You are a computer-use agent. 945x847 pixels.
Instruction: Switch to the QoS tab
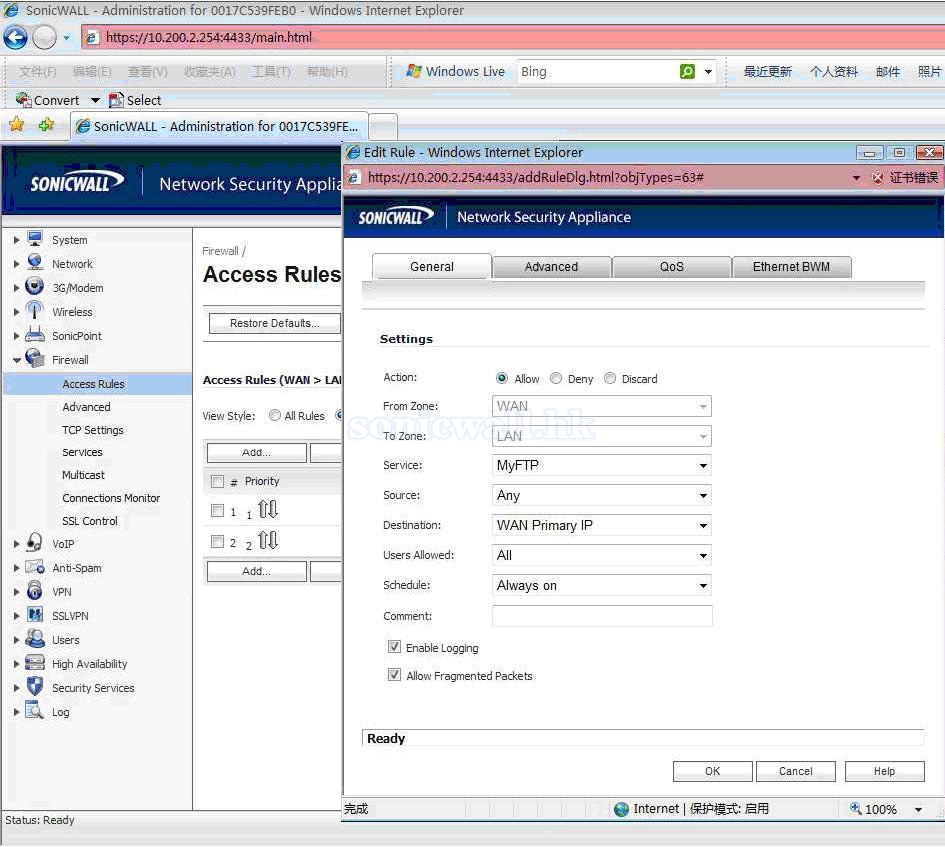[x=671, y=267]
